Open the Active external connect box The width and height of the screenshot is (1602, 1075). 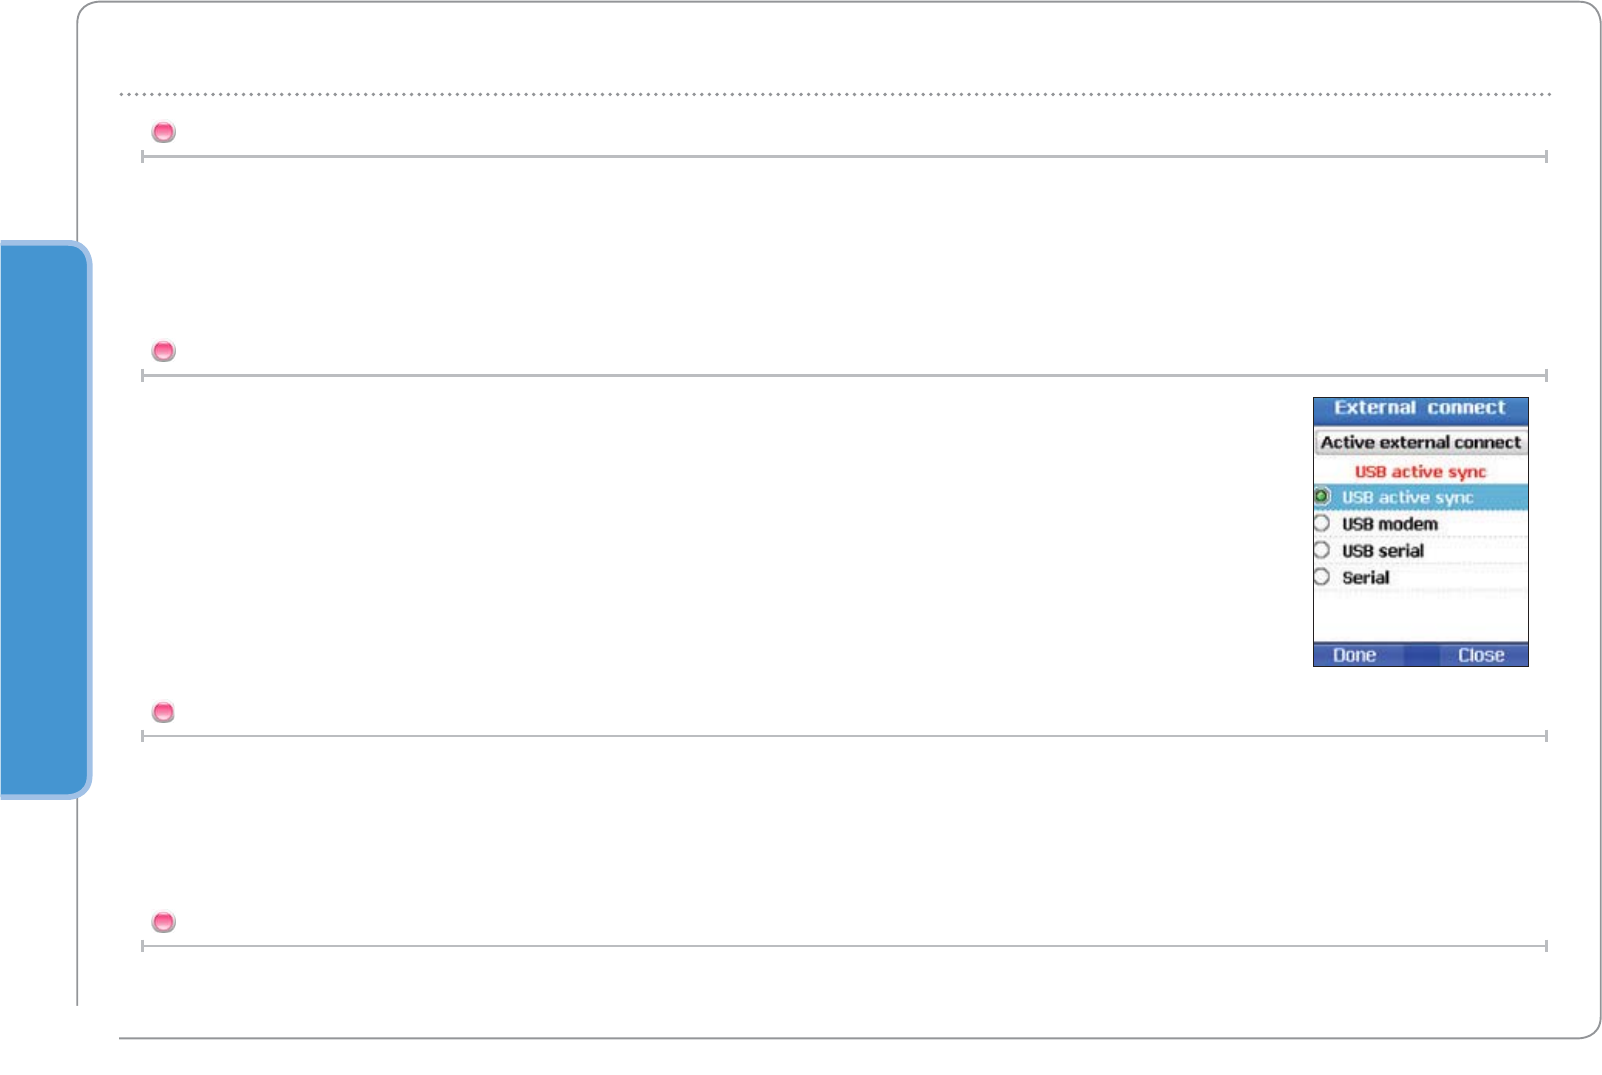coord(1420,442)
